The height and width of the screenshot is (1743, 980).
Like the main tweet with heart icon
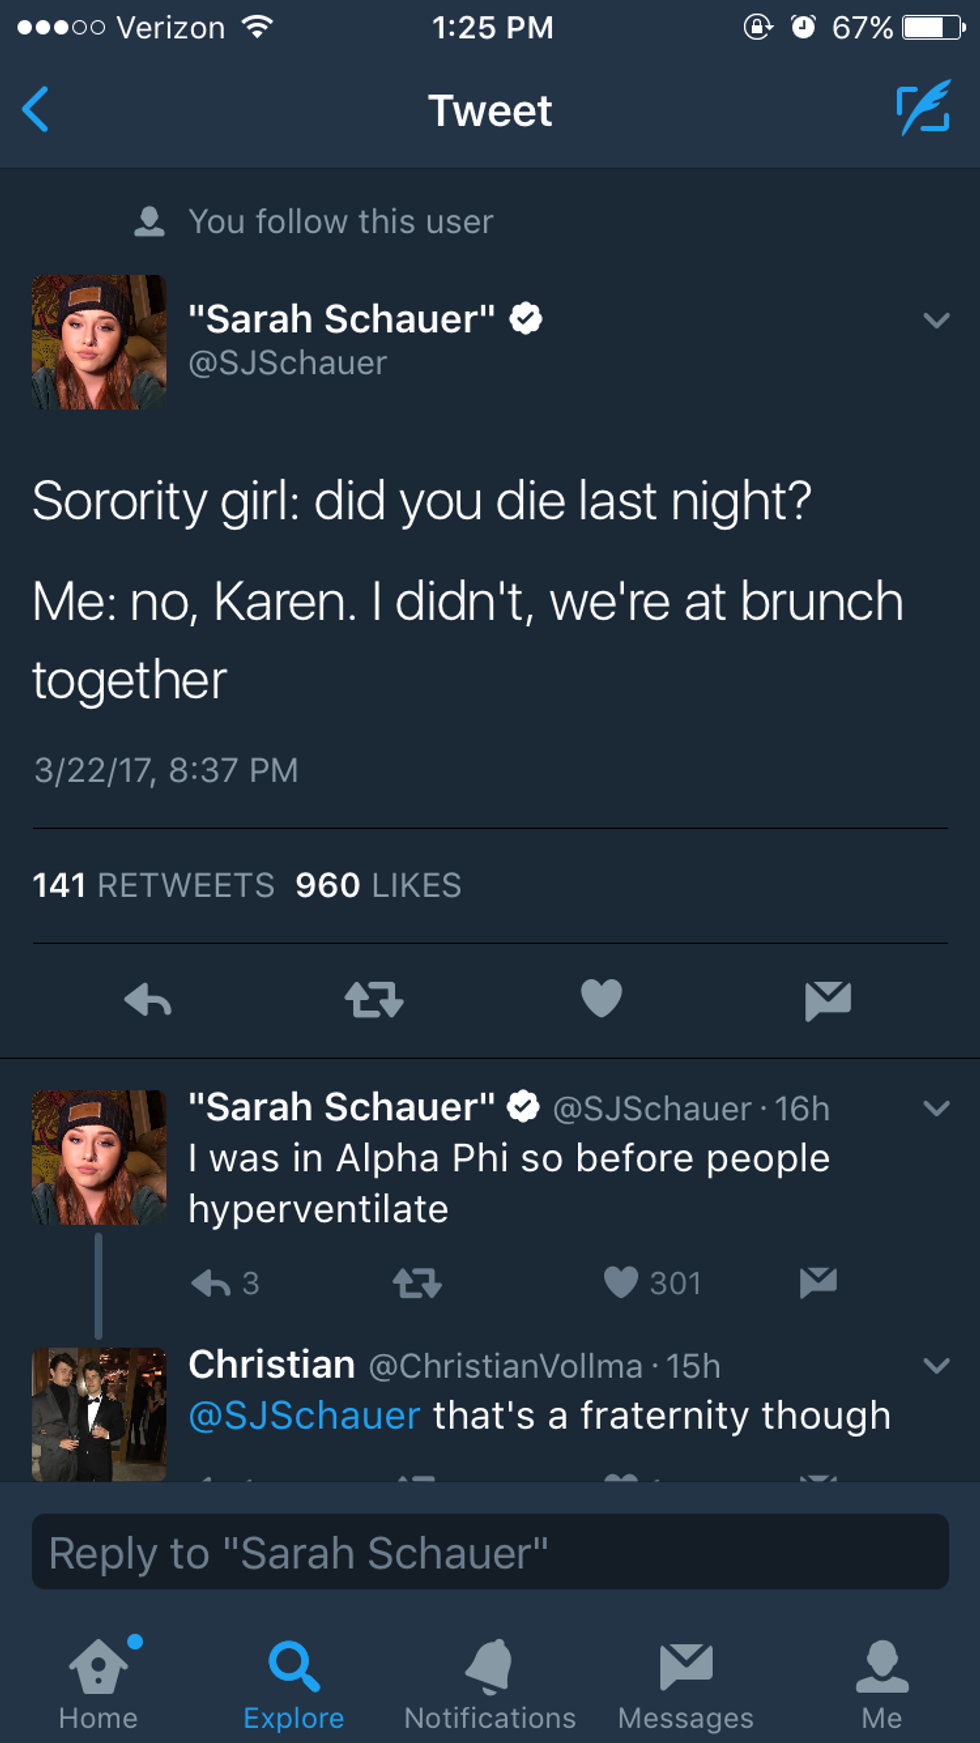601,998
